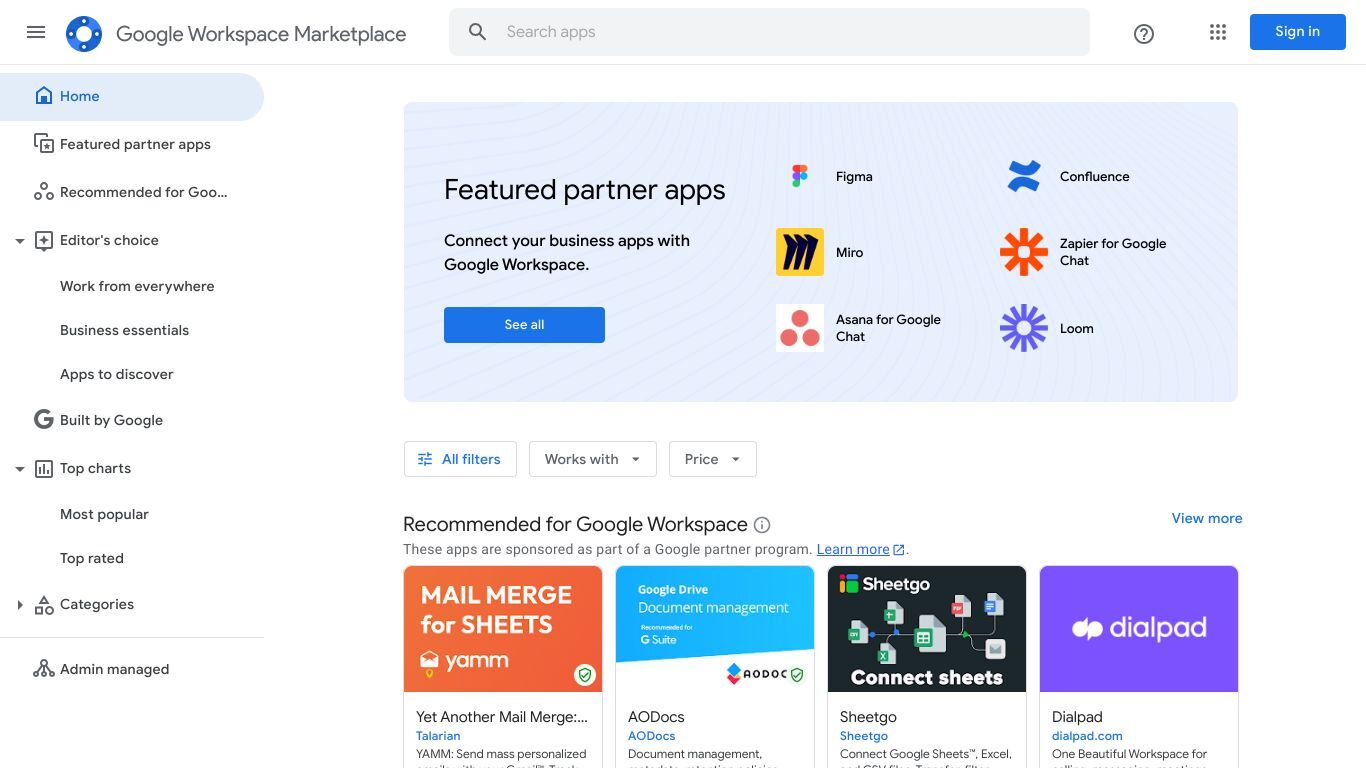Focus the Search apps input field
Image resolution: width=1366 pixels, height=768 pixels.
769,32
